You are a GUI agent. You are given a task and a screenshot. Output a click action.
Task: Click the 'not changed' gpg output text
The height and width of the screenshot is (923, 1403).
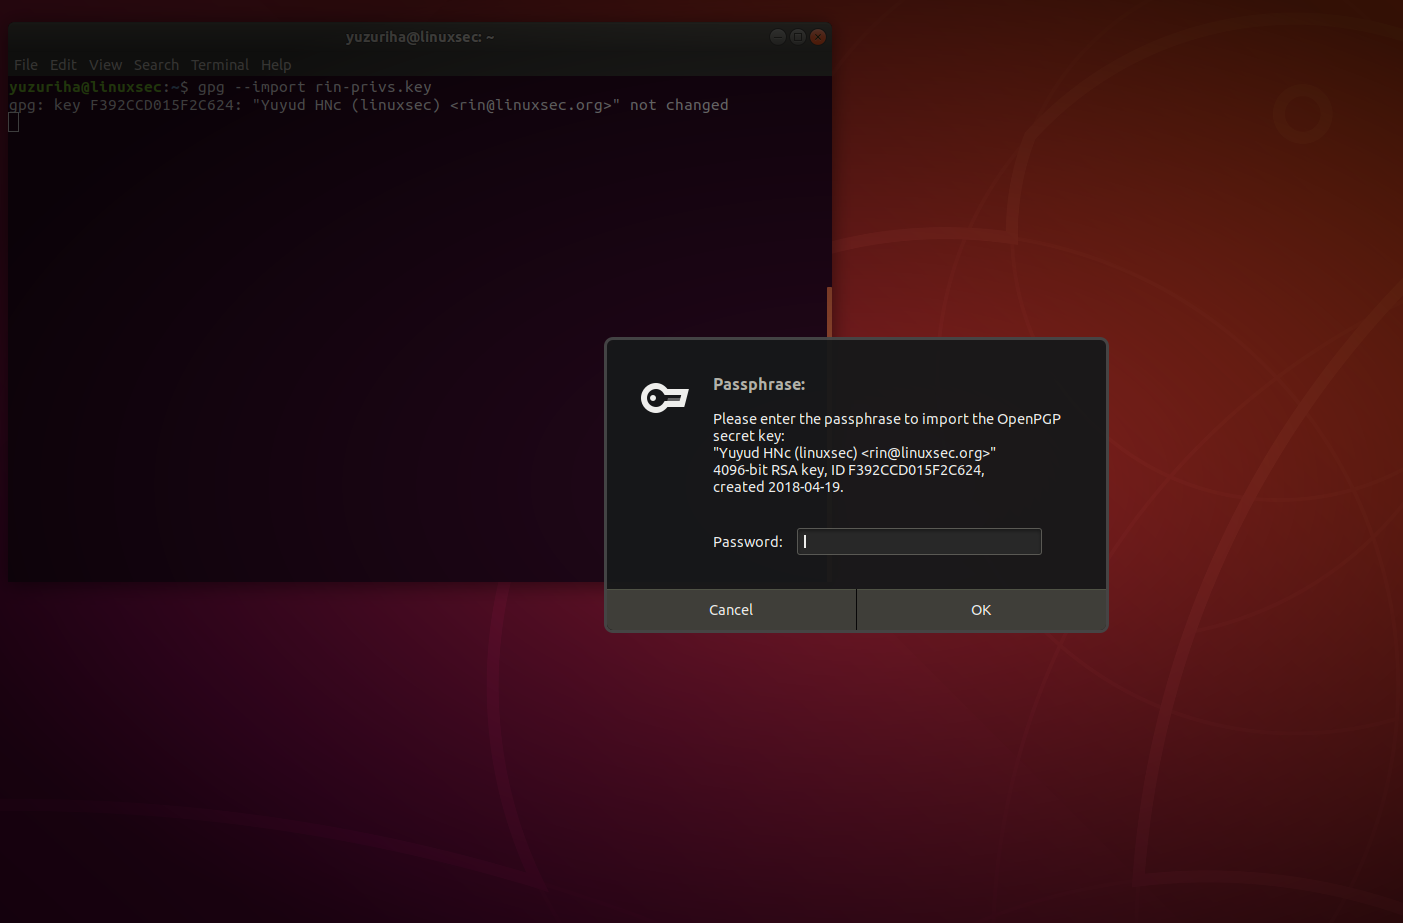[x=679, y=105]
